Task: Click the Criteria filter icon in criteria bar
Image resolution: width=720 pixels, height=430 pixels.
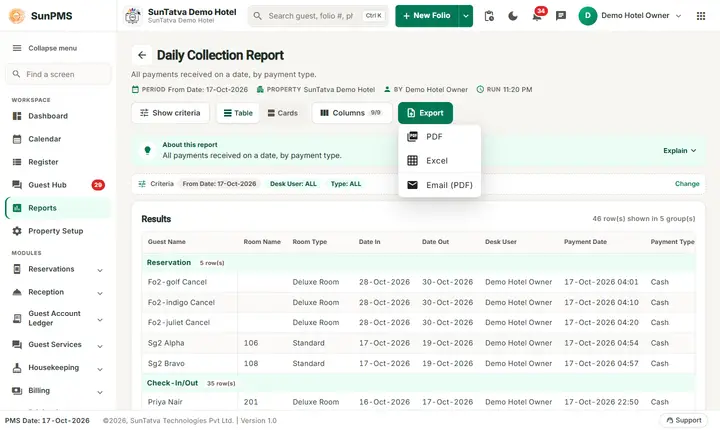Action: point(142,184)
